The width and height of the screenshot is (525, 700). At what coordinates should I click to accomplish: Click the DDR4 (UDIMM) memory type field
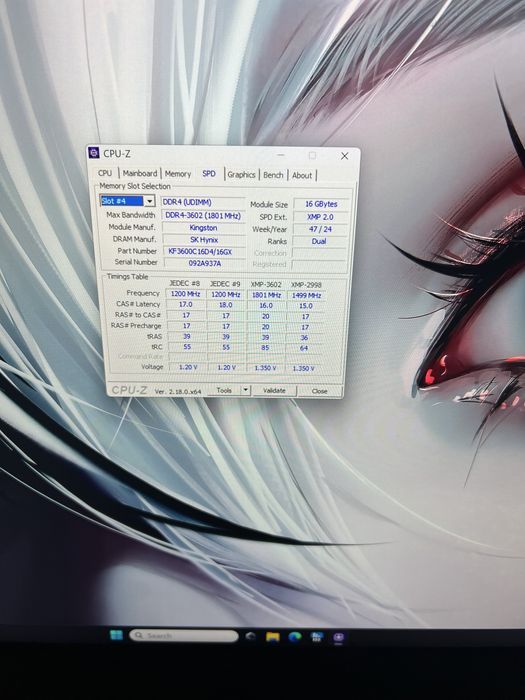203,202
